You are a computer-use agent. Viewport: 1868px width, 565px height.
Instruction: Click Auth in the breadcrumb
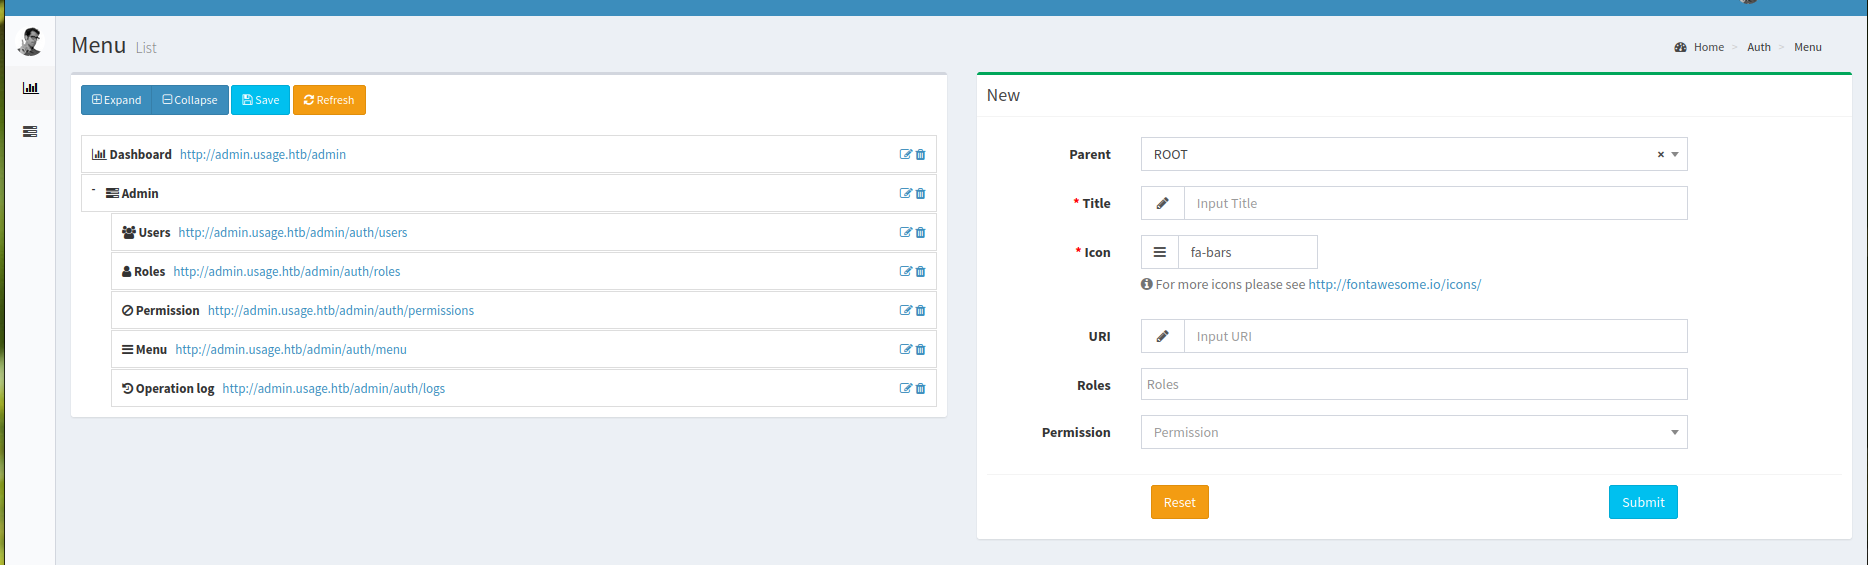pyautogui.click(x=1758, y=47)
